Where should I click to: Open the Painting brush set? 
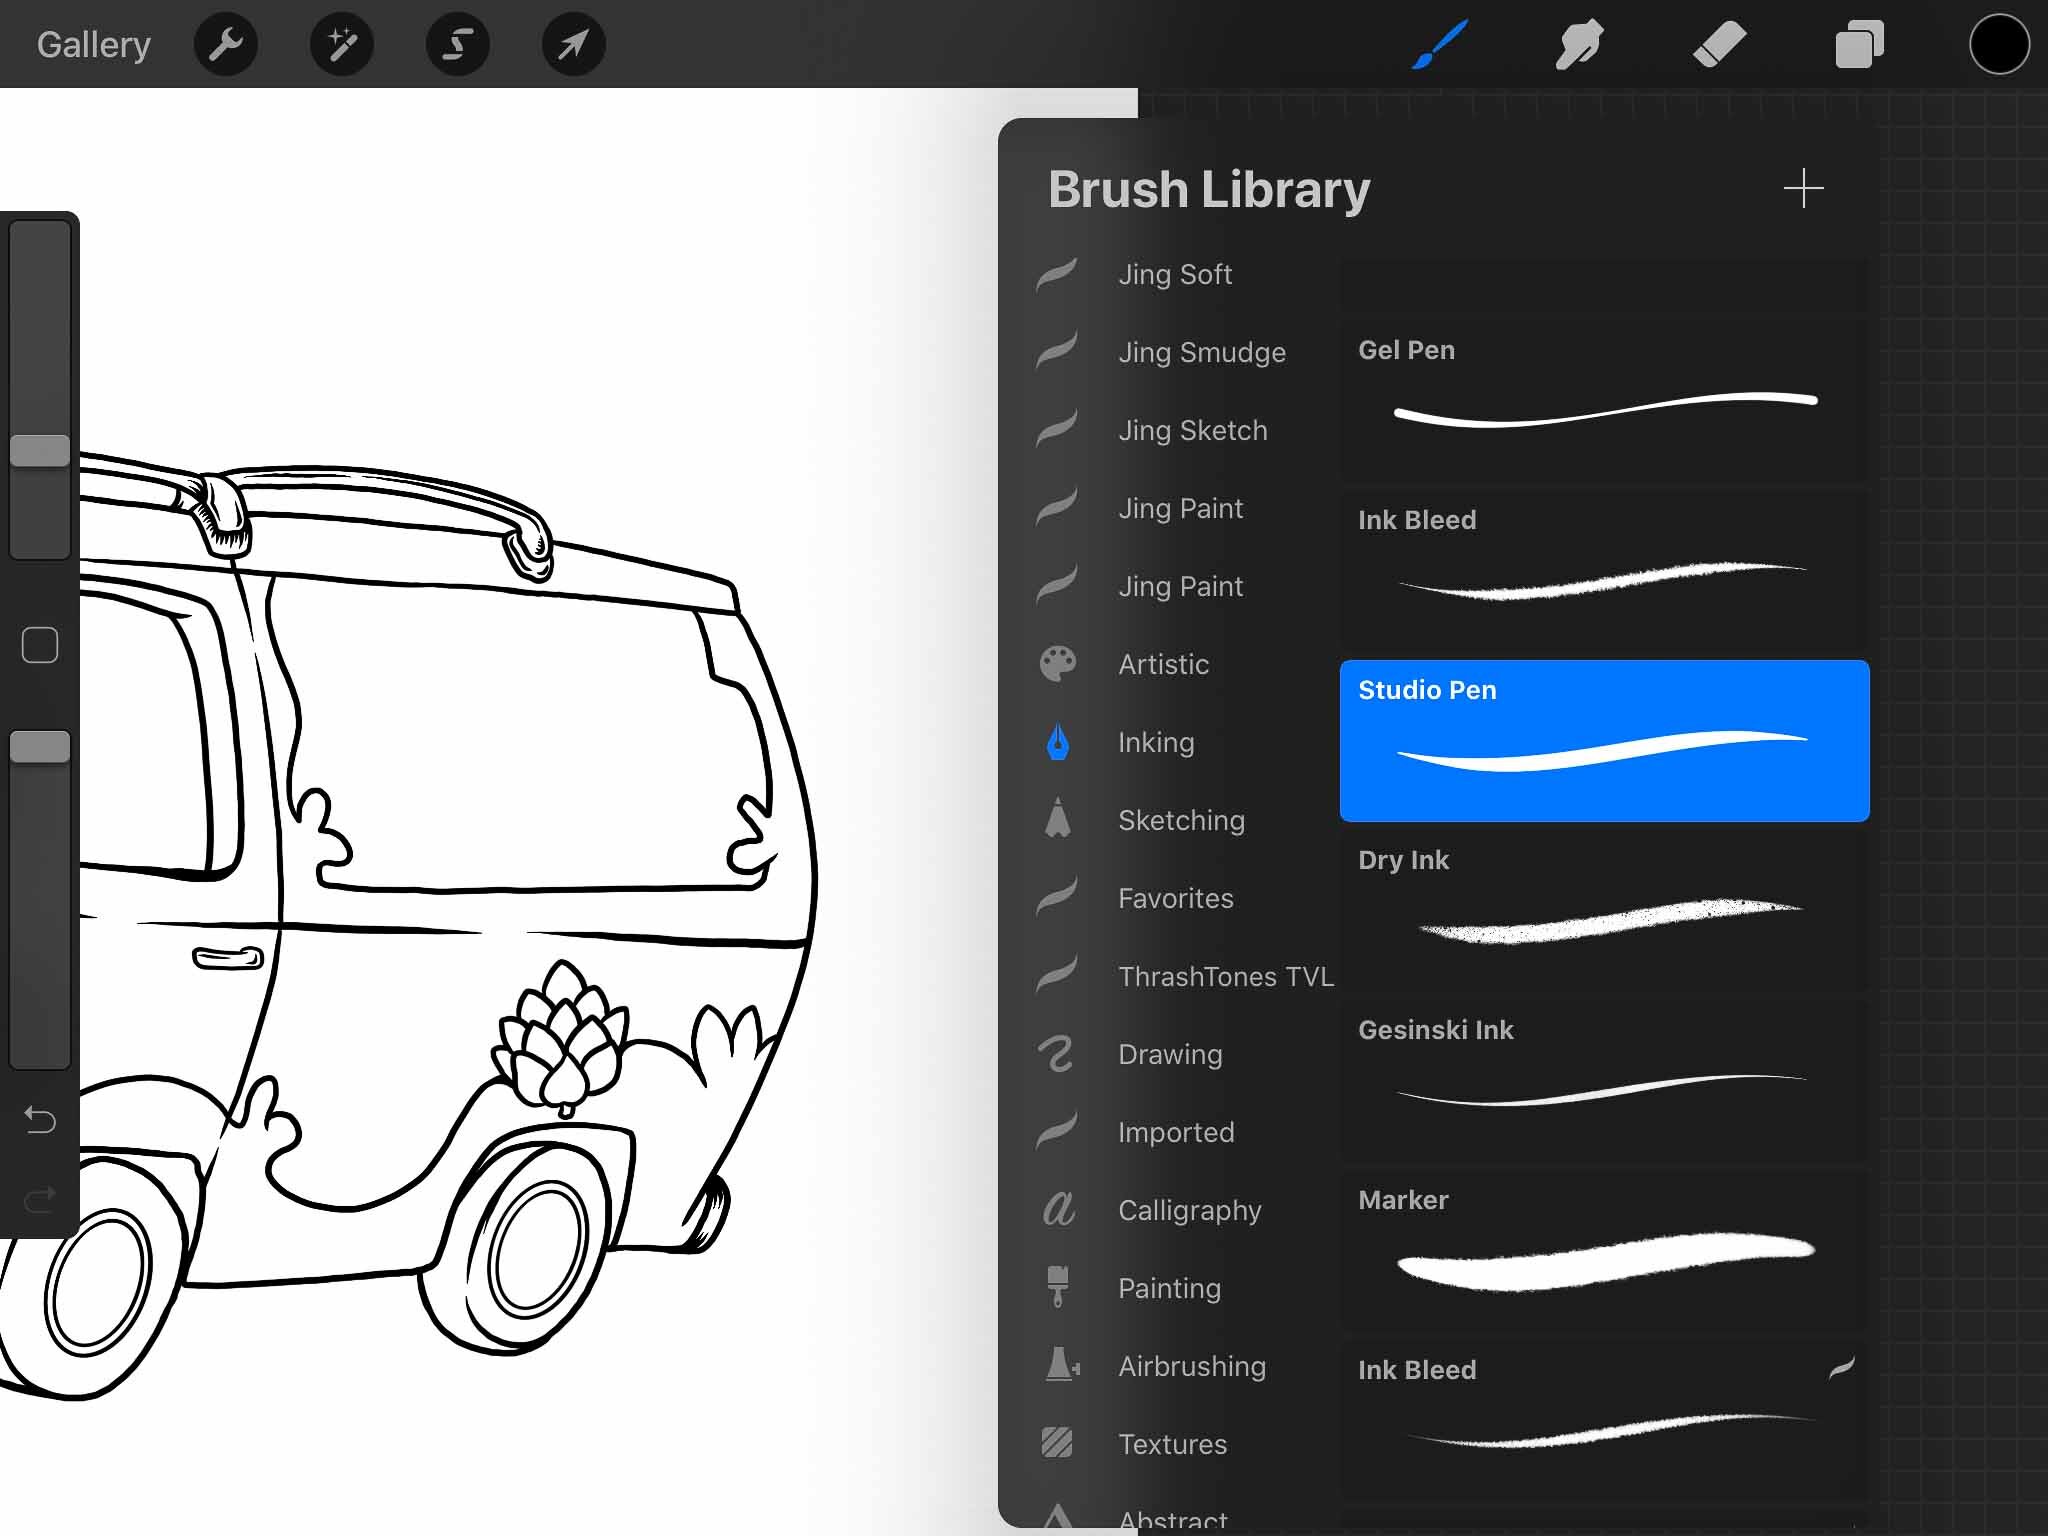click(1169, 1288)
